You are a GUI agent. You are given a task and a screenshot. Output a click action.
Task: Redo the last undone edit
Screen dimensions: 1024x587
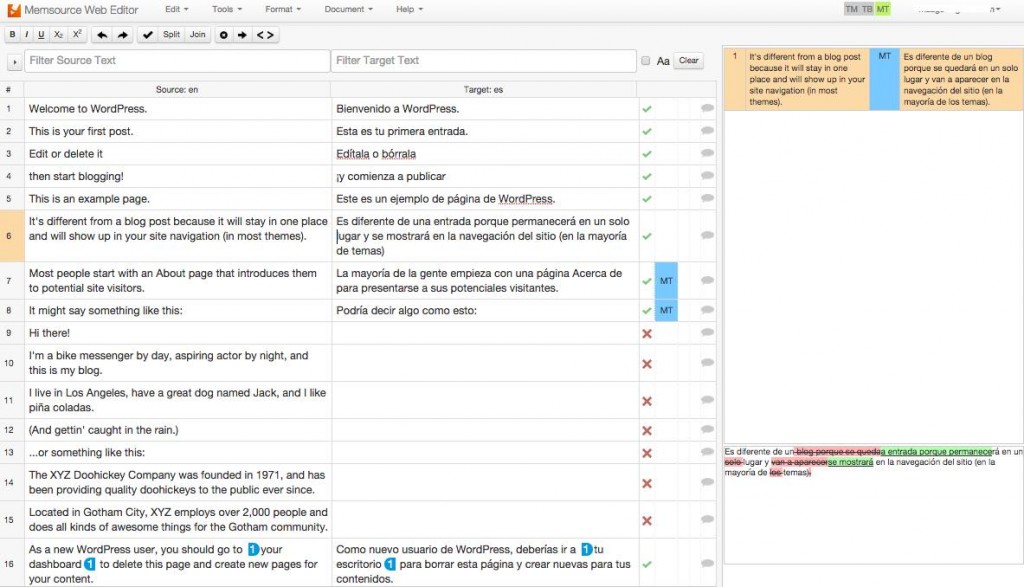pyautogui.click(x=123, y=35)
